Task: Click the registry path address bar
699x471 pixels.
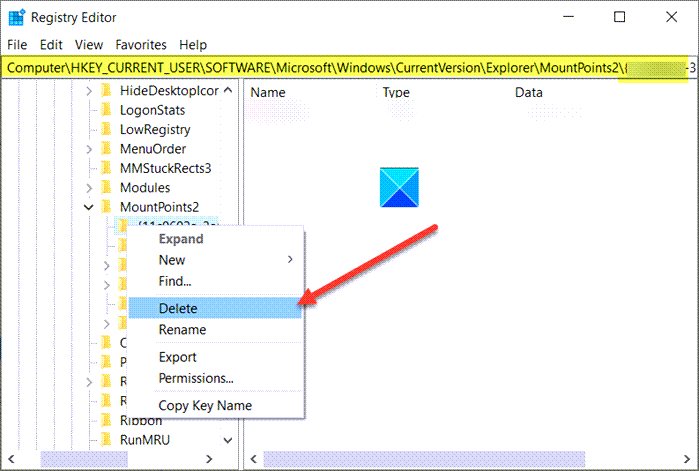Action: click(x=349, y=68)
